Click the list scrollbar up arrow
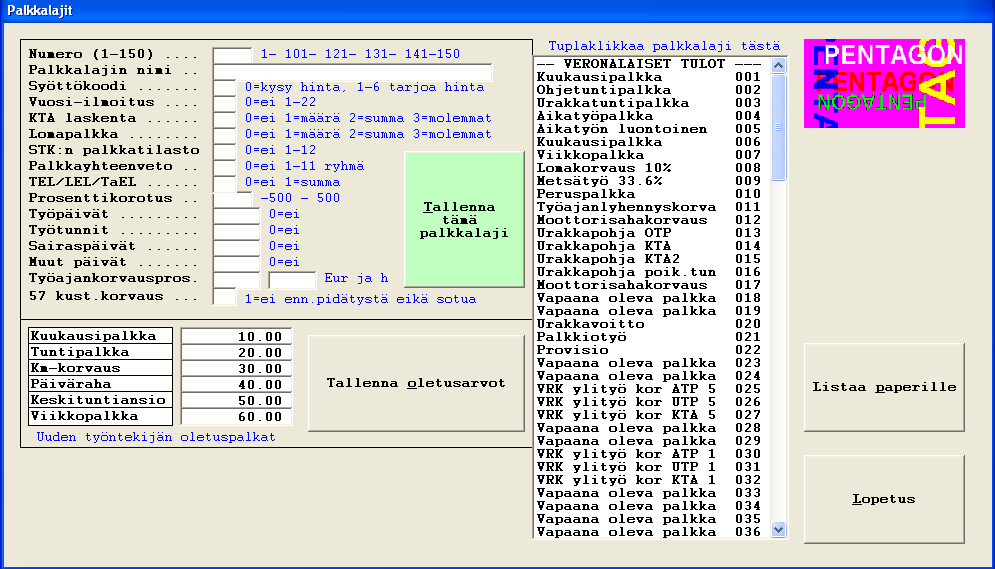The height and width of the screenshot is (569, 995). 780,65
